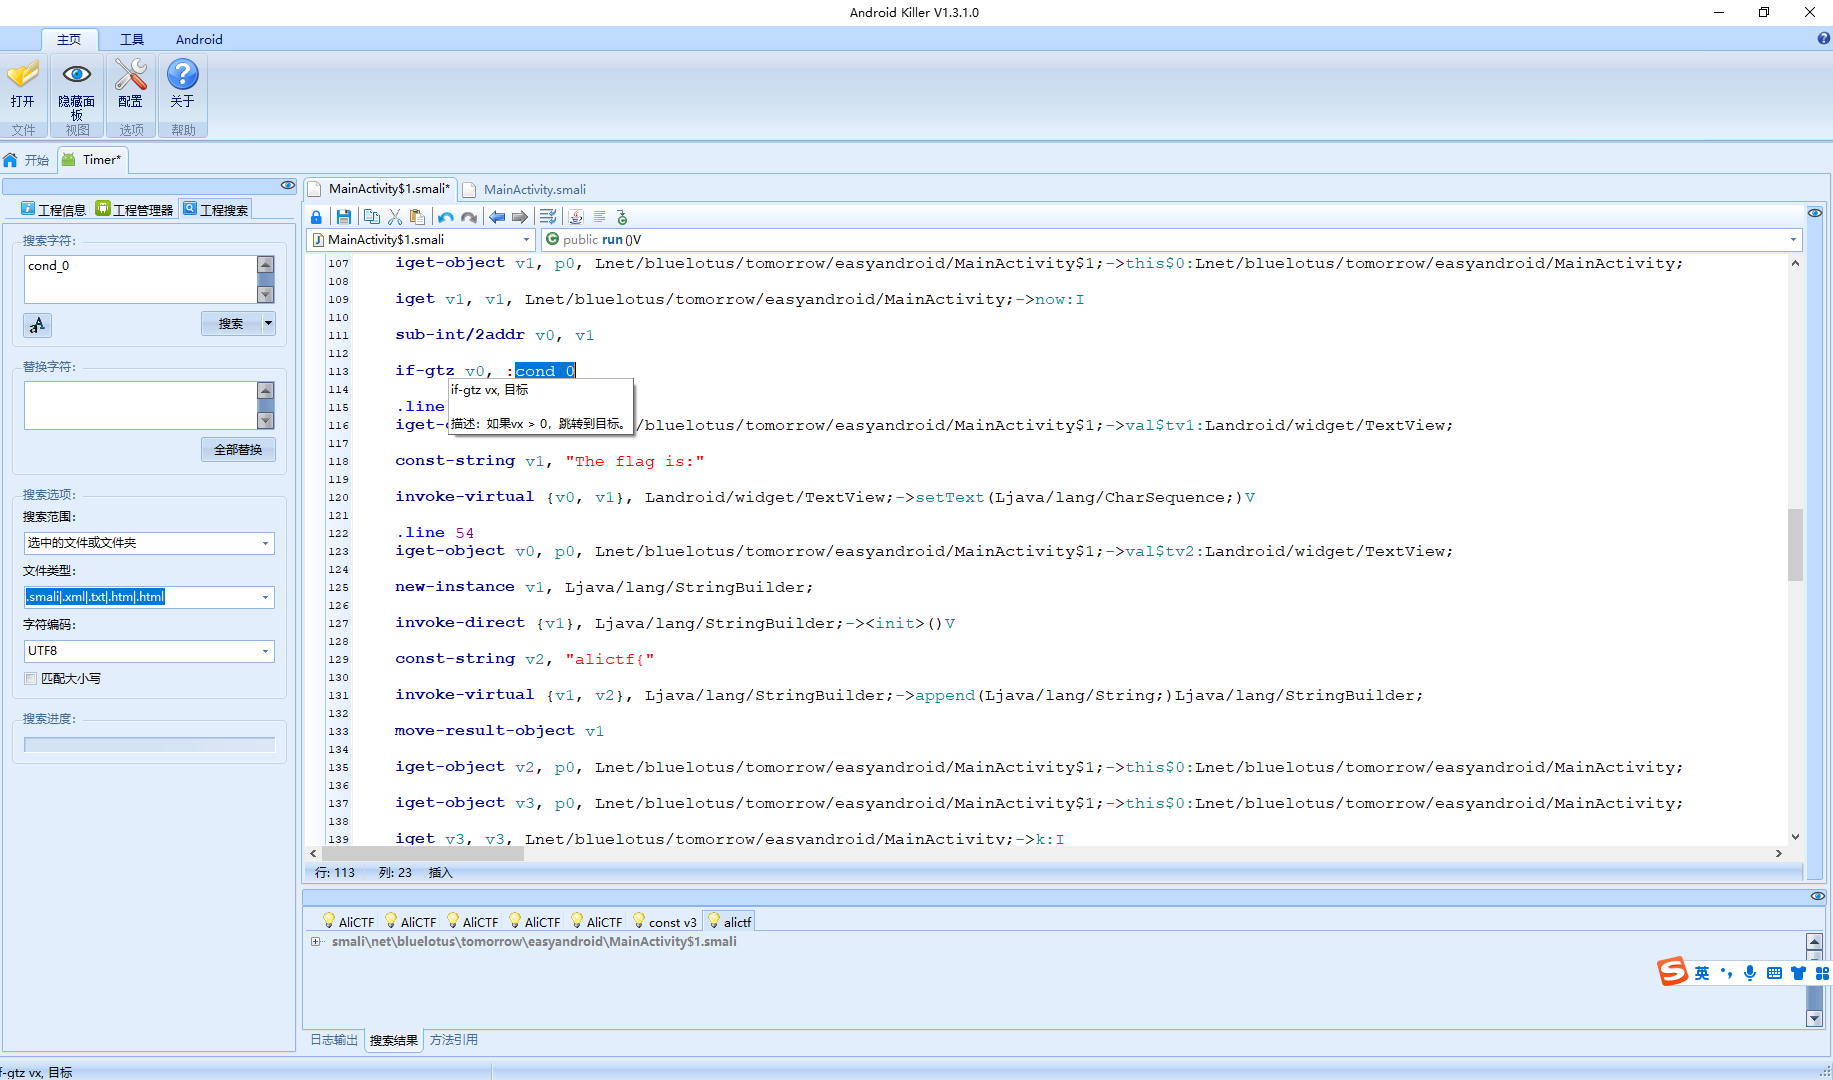Click in the 替换字符 replace input box
The image size is (1833, 1080).
coord(140,405)
